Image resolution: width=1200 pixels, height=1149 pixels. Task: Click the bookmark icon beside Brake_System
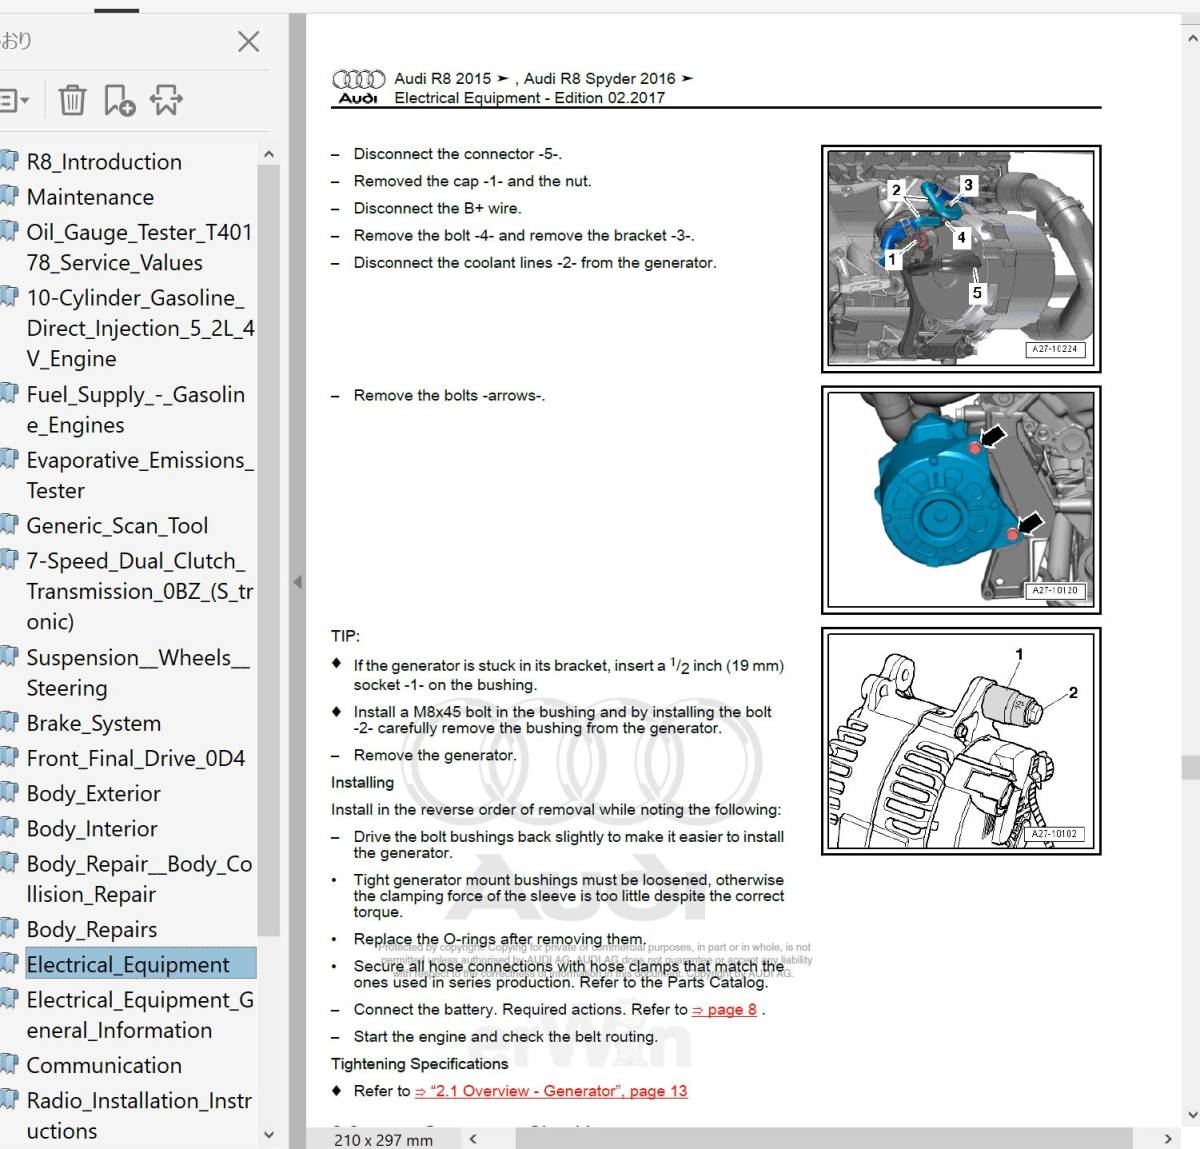click(9, 722)
